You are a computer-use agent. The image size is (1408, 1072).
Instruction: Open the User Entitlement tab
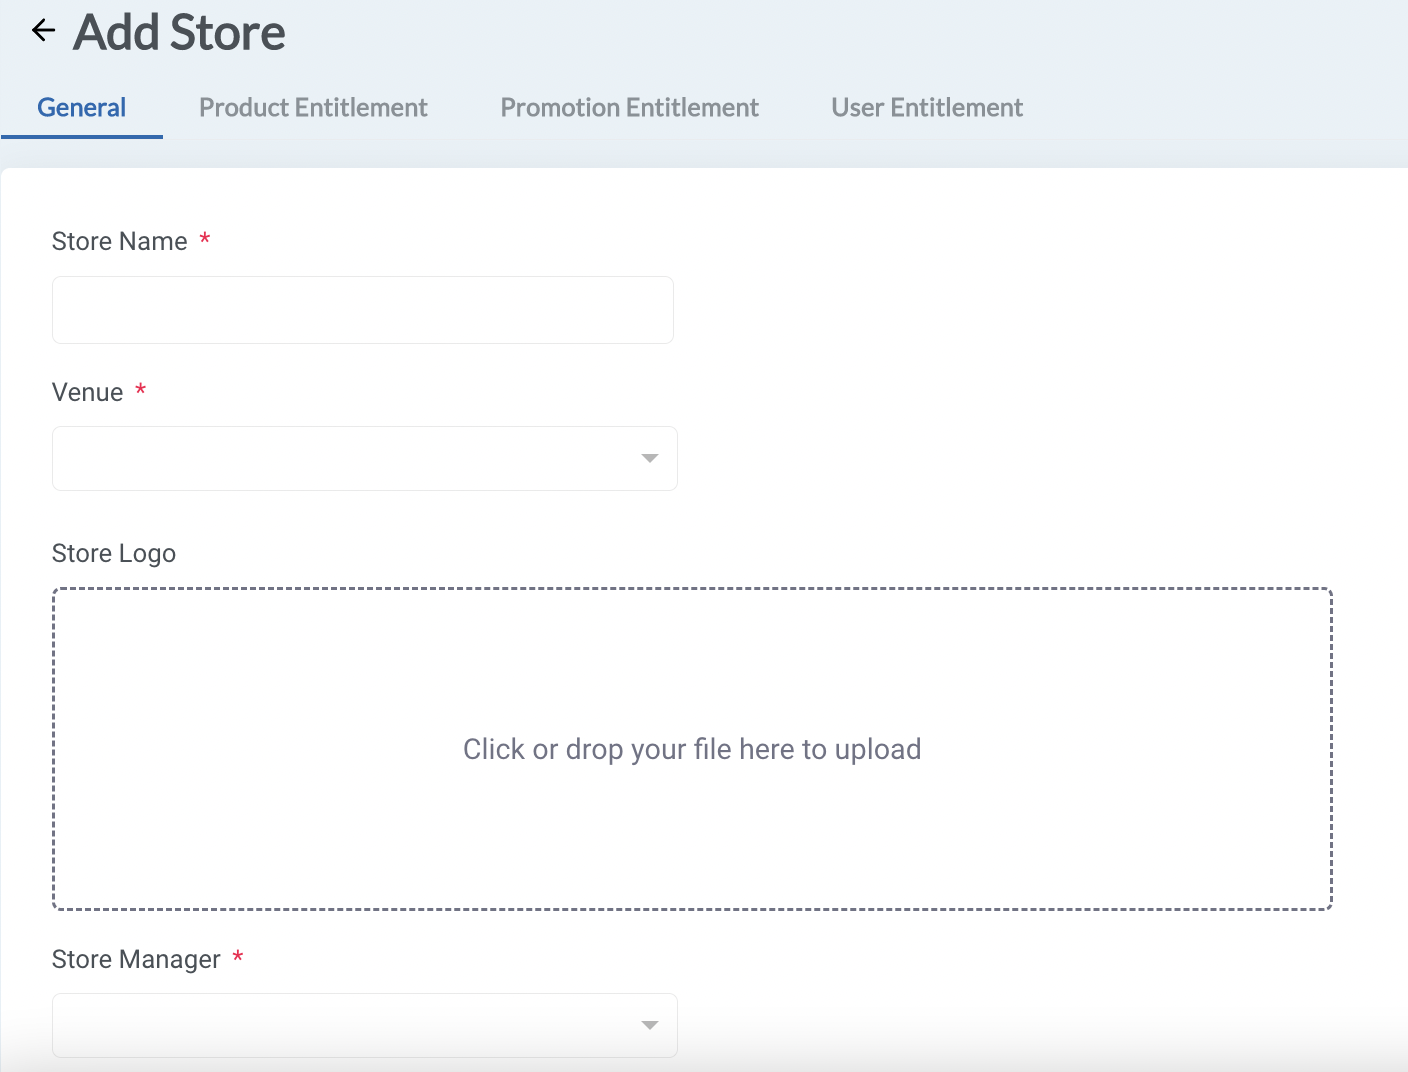[926, 107]
